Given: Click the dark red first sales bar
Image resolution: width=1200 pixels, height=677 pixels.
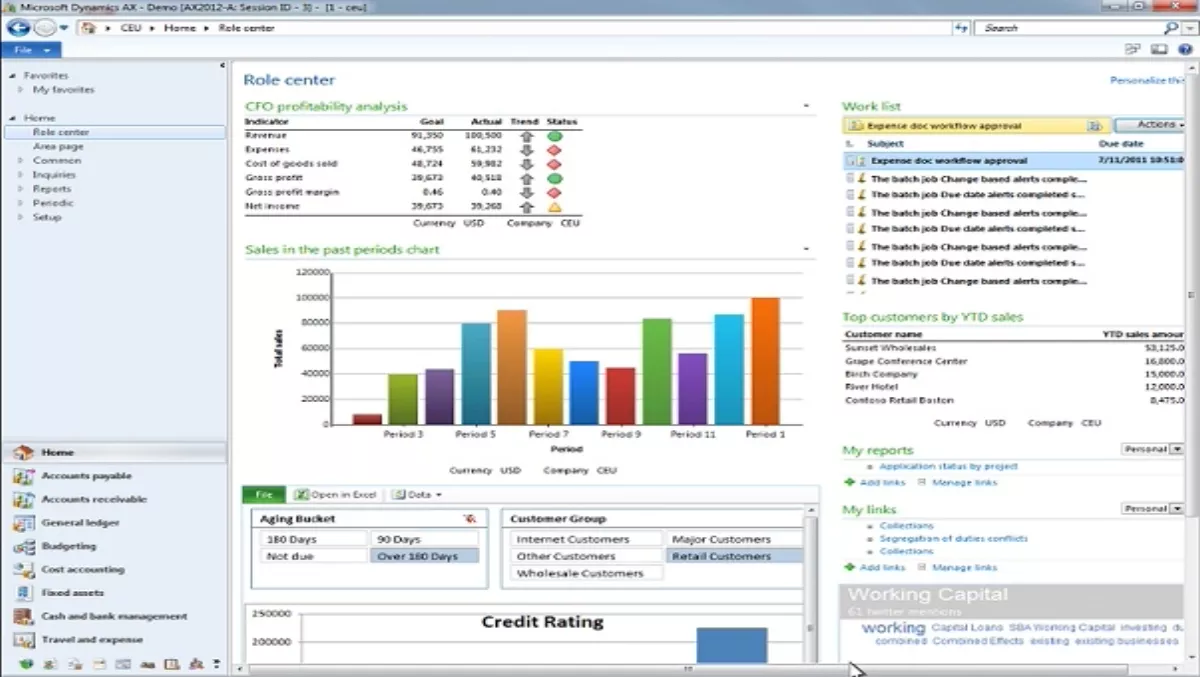Looking at the screenshot, I should 367,419.
